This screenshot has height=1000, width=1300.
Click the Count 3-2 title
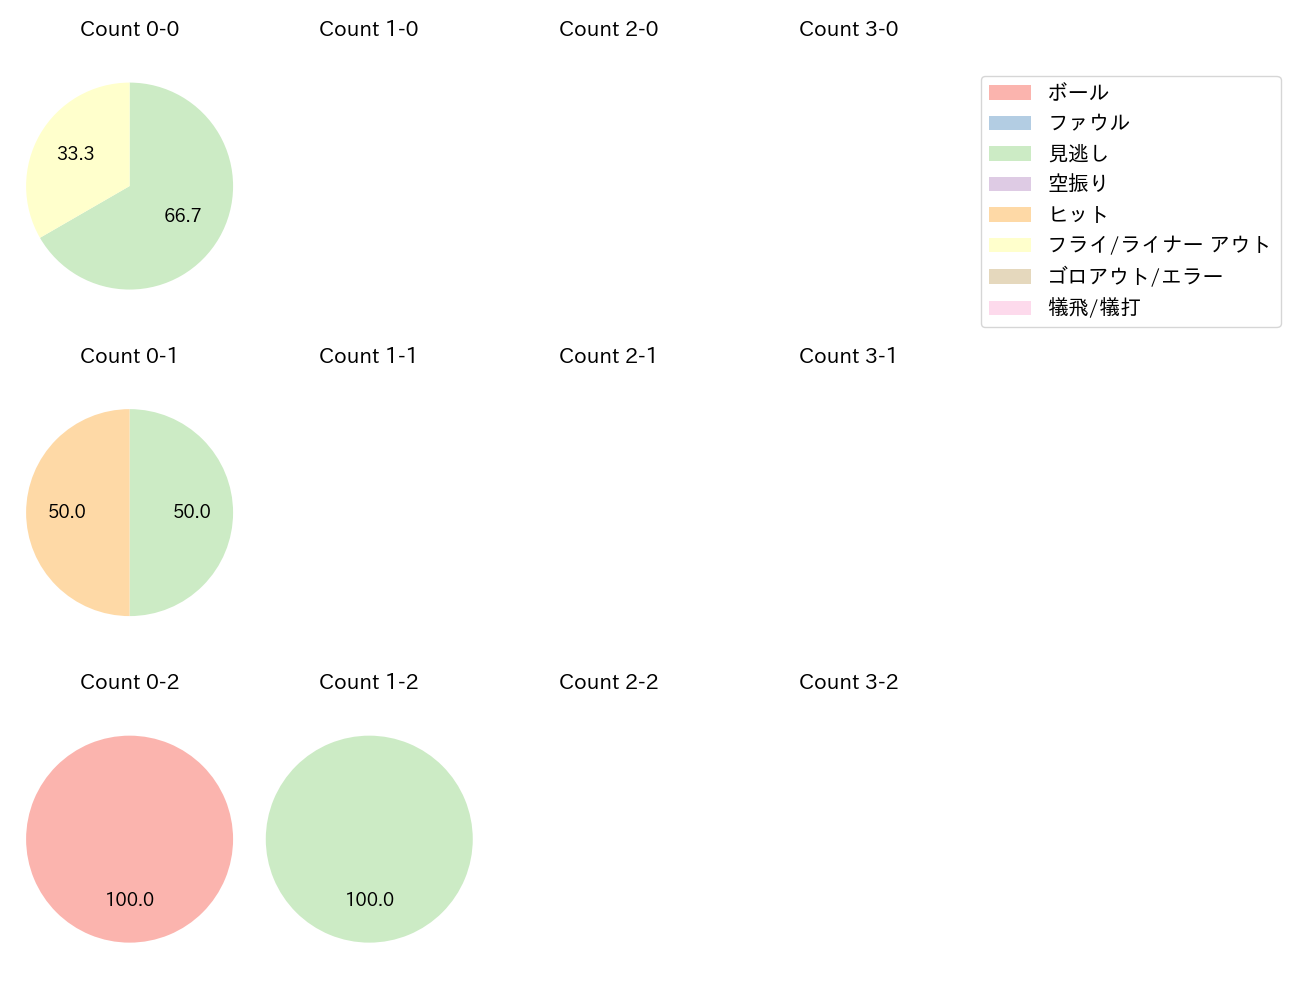(x=848, y=682)
